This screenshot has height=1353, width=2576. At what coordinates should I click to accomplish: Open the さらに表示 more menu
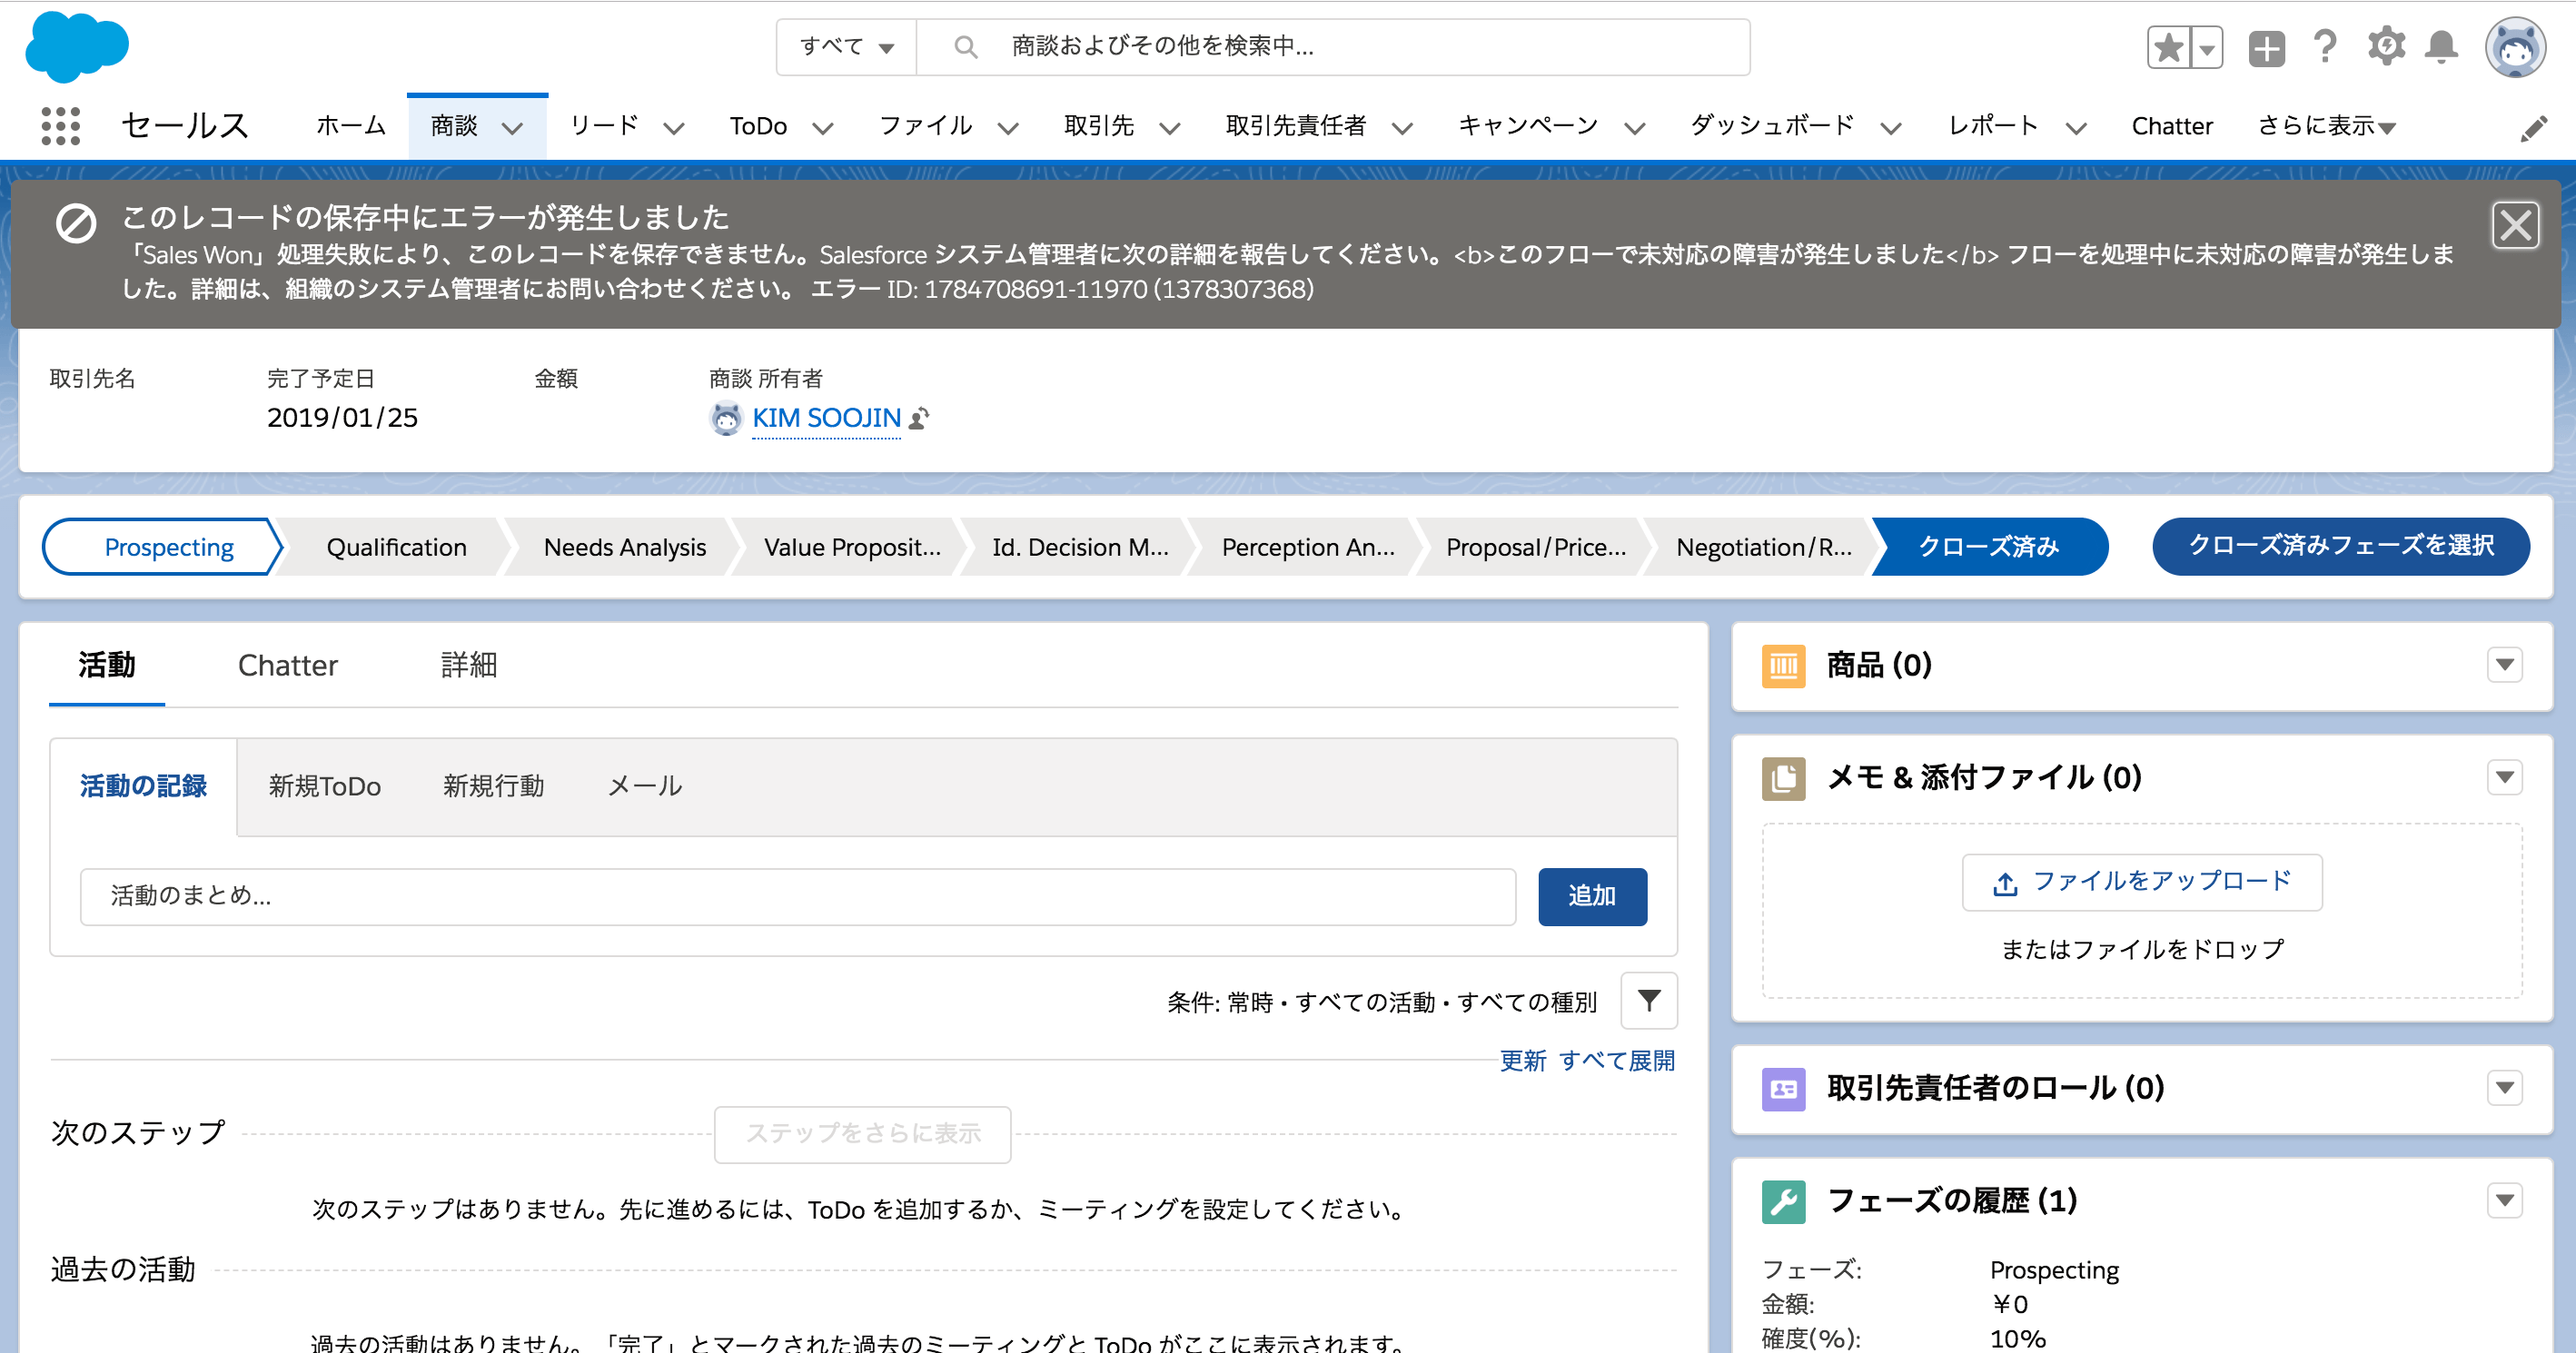click(2326, 126)
